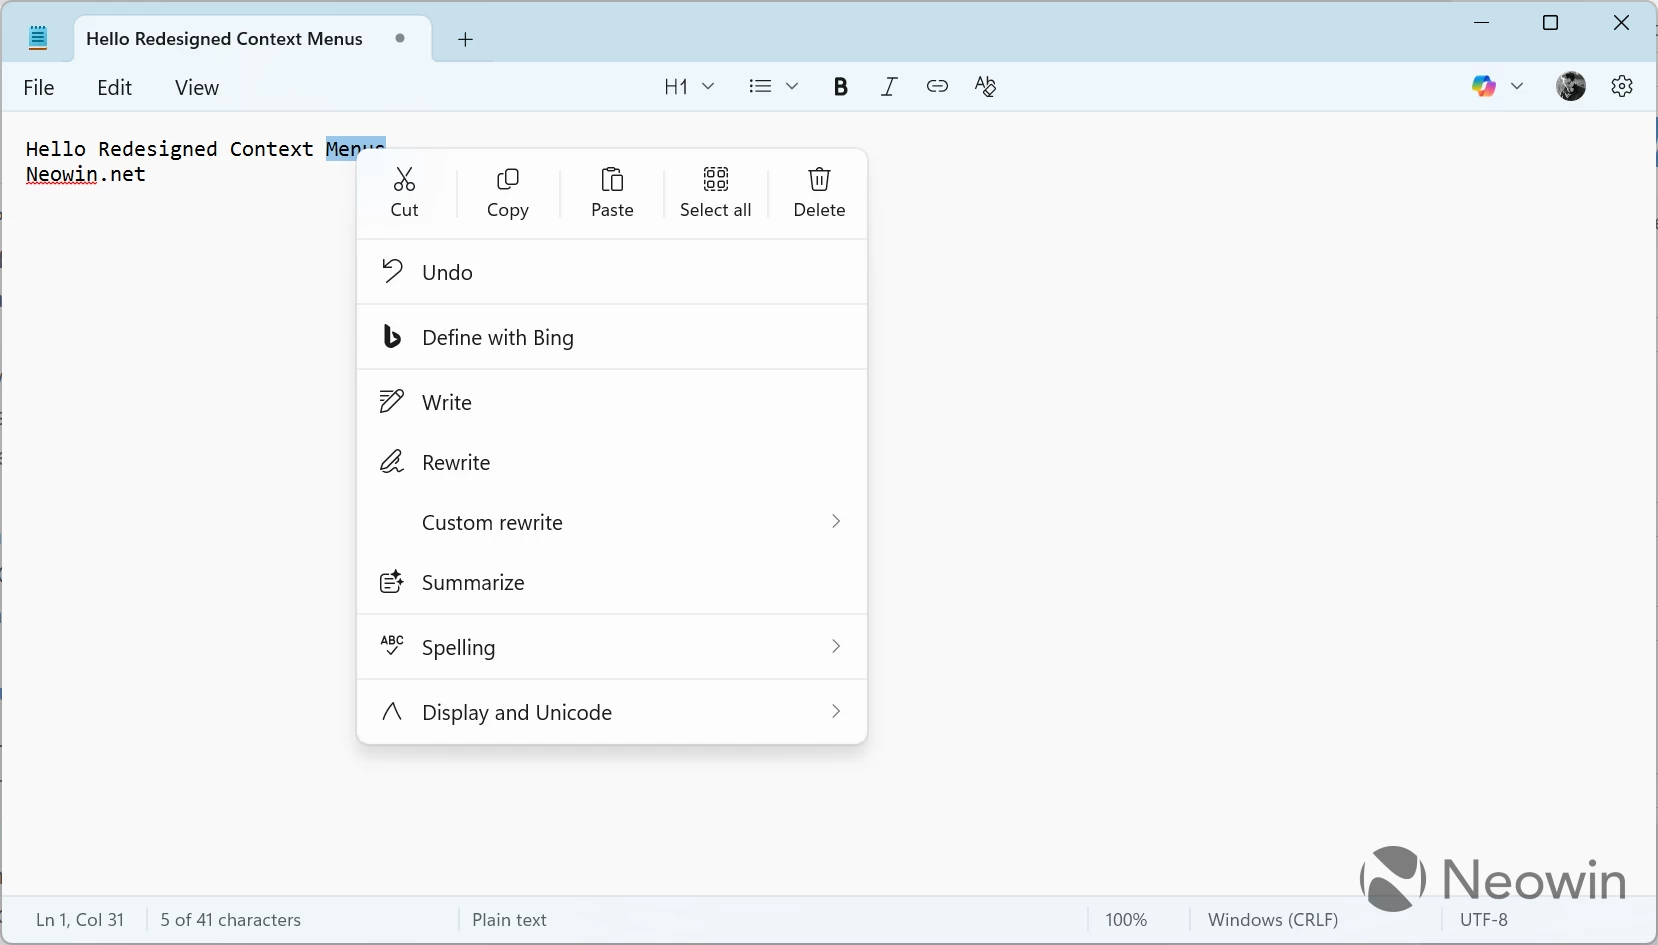
Task: Open Notepad settings gear
Action: tap(1622, 87)
